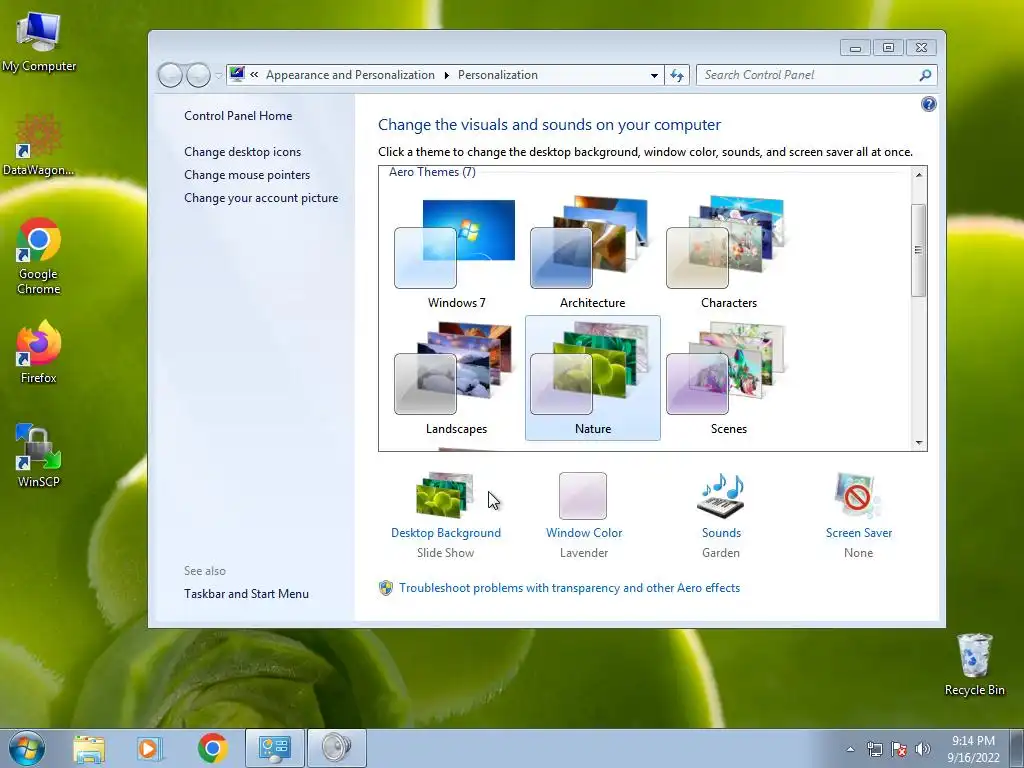1024x768 pixels.
Task: Show hidden system tray icons
Action: [850, 749]
